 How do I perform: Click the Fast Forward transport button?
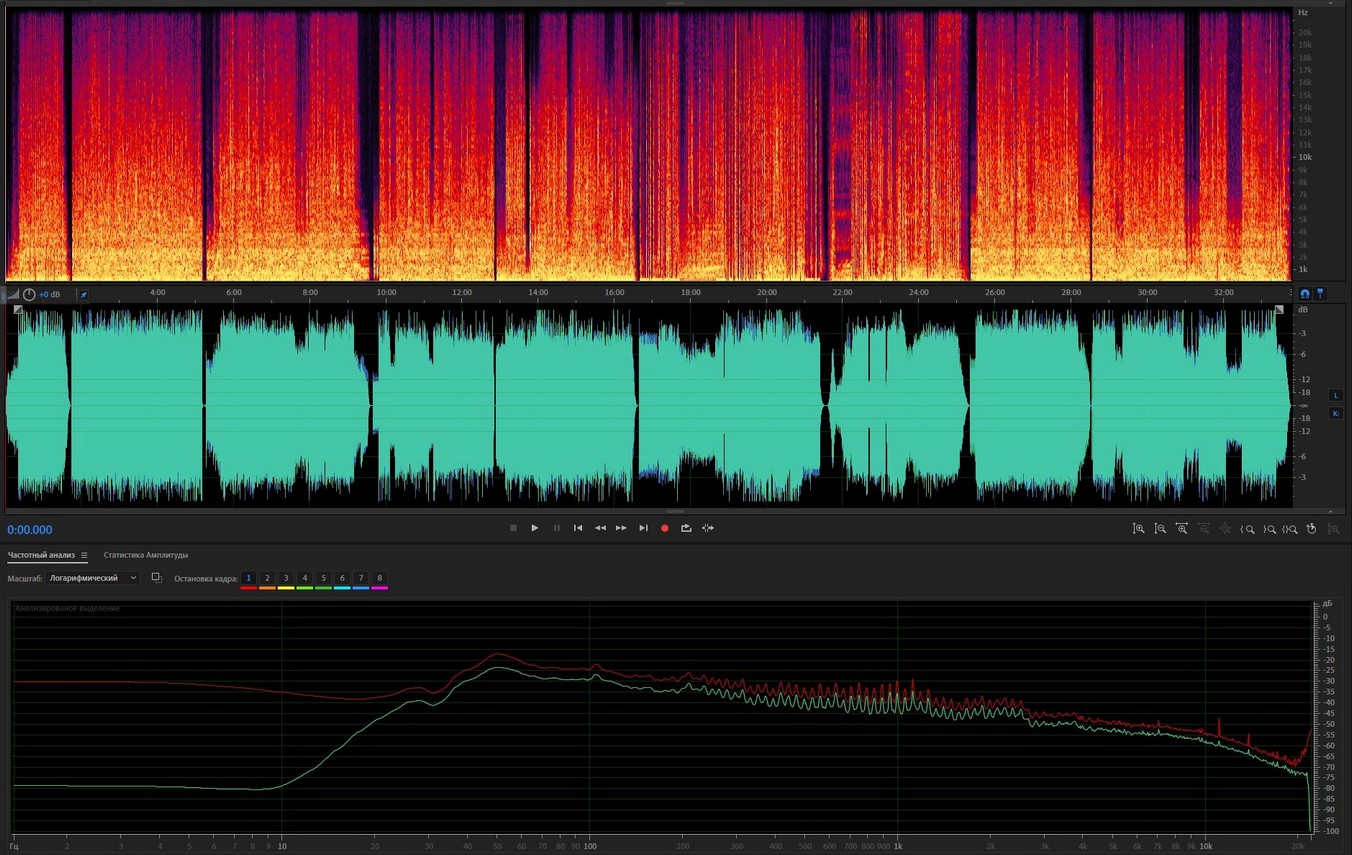(621, 528)
